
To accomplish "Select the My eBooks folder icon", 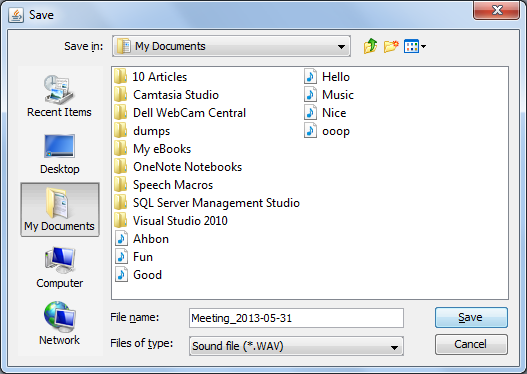I will 120,149.
